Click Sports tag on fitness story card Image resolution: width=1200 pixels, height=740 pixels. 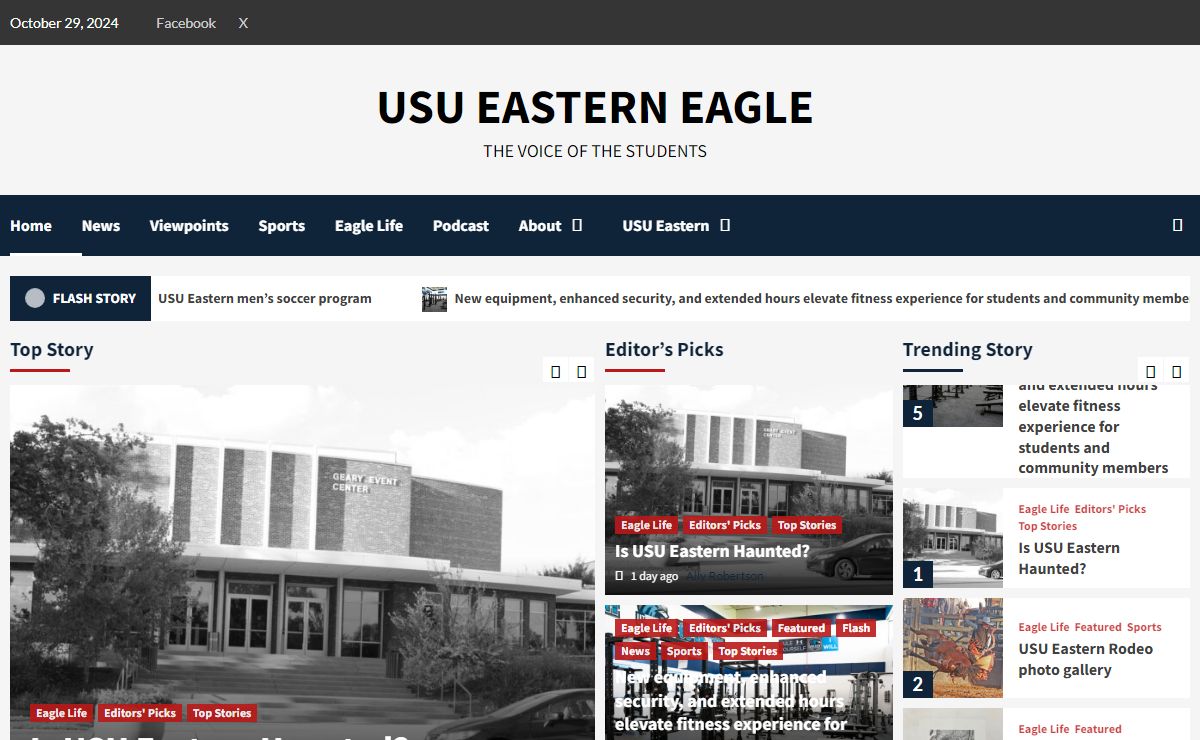tap(684, 651)
